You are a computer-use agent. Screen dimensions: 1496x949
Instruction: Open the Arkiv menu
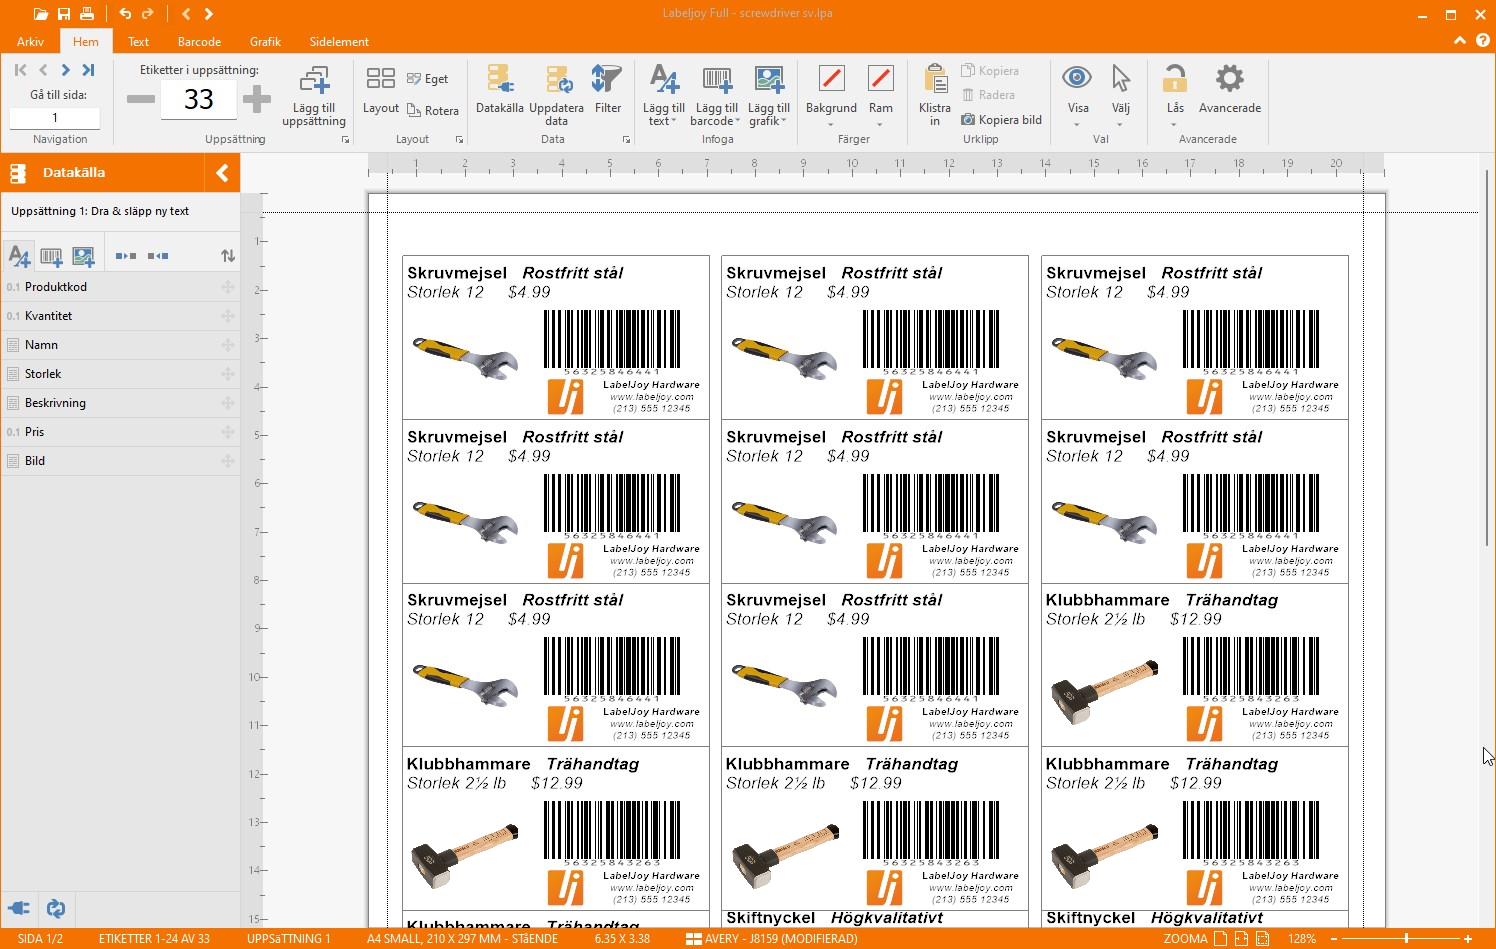[x=30, y=42]
